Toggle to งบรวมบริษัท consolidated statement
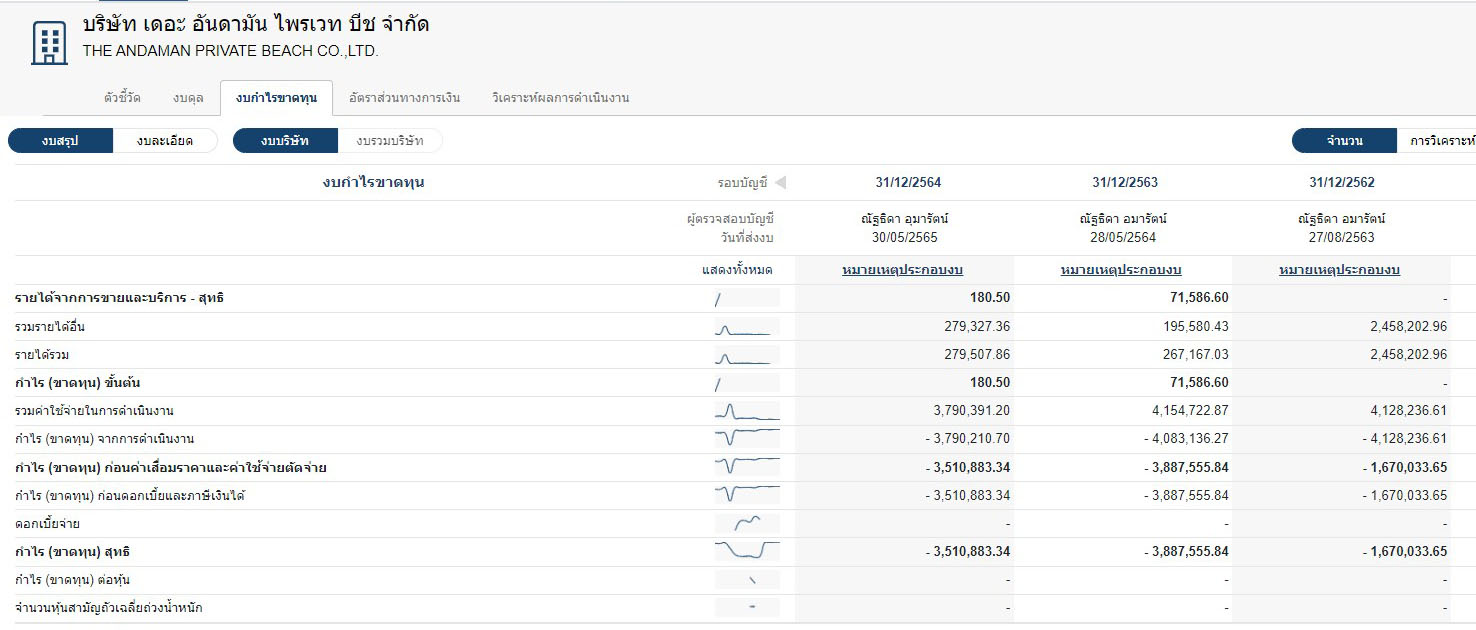Image resolution: width=1476 pixels, height=630 pixels. [x=390, y=141]
